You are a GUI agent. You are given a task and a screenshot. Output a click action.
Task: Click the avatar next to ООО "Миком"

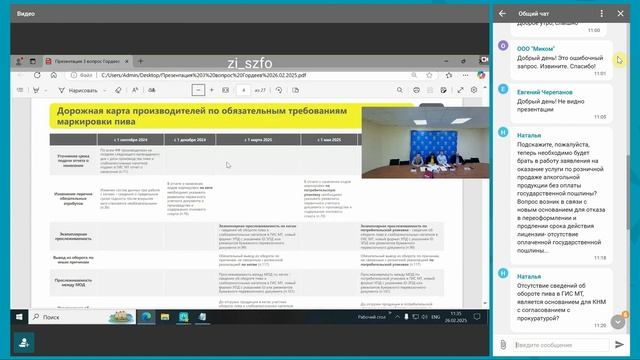503,46
